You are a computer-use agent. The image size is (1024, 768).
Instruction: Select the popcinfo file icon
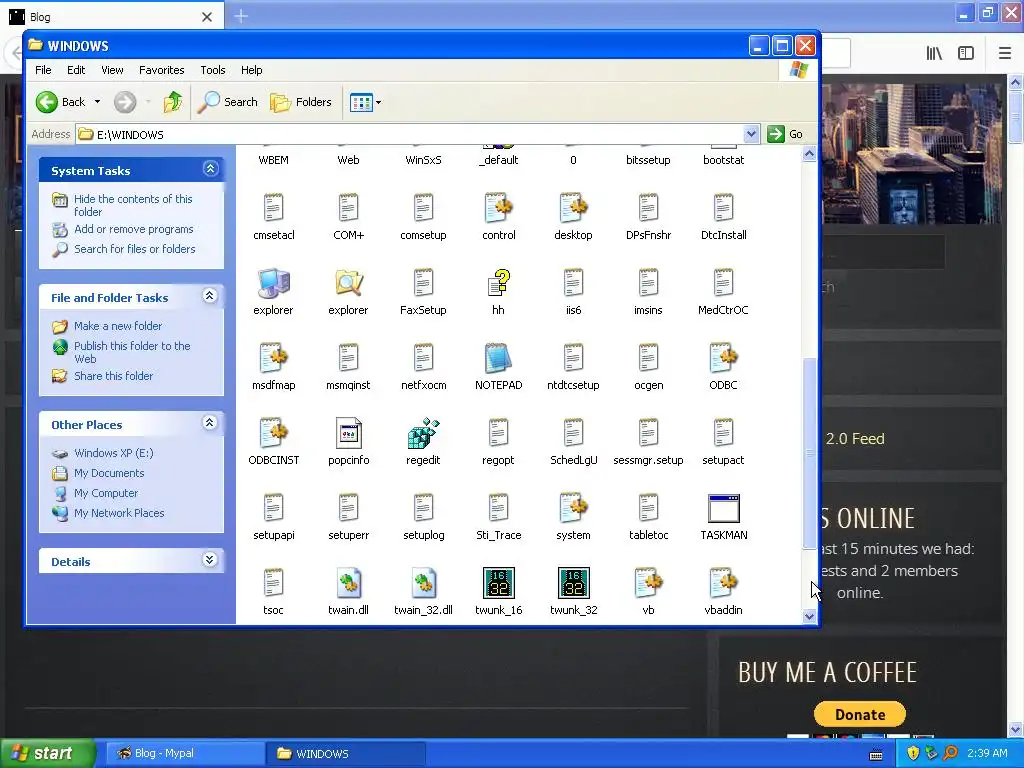click(348, 433)
